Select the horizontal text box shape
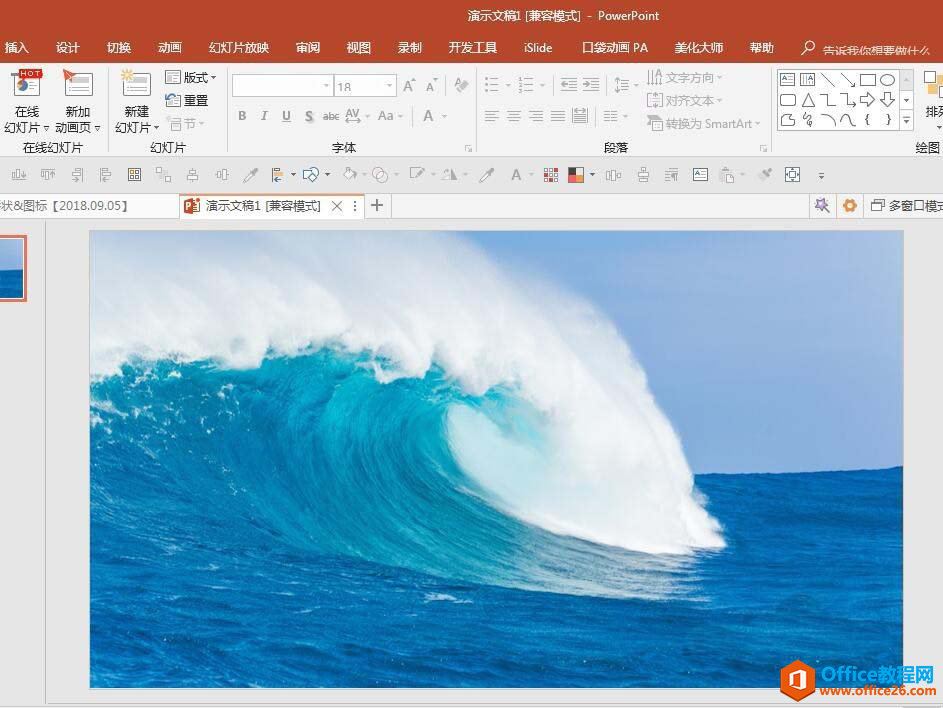Viewport: 943px width, 708px height. point(788,79)
